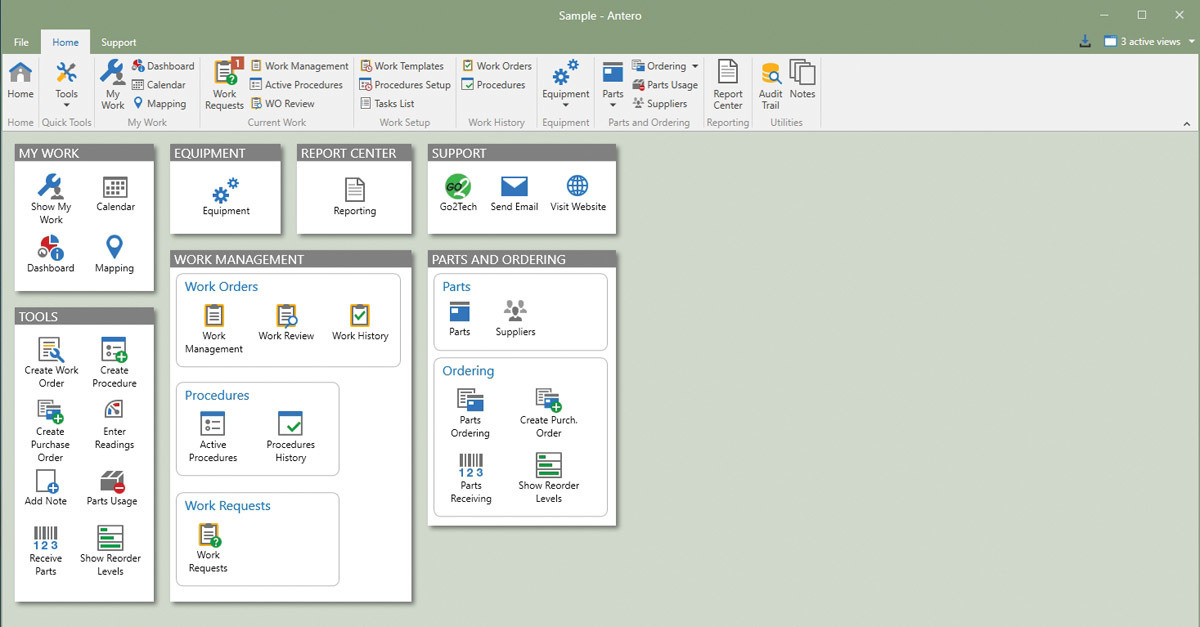Open Parts Receiving tile
Screen dimensions: 1200x627
tap(471, 479)
